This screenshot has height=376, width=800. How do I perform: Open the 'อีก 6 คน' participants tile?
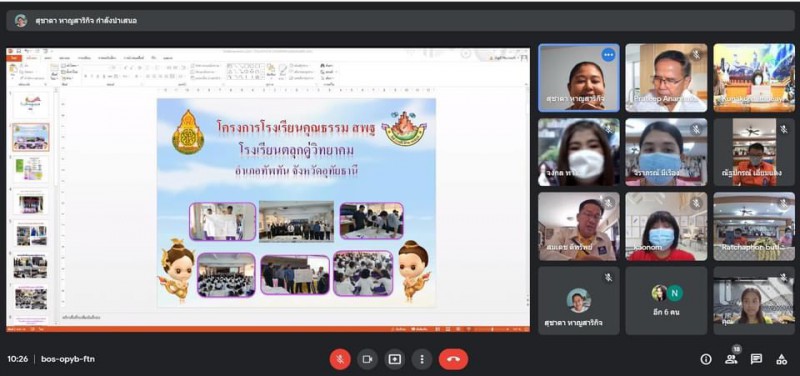pyautogui.click(x=666, y=300)
